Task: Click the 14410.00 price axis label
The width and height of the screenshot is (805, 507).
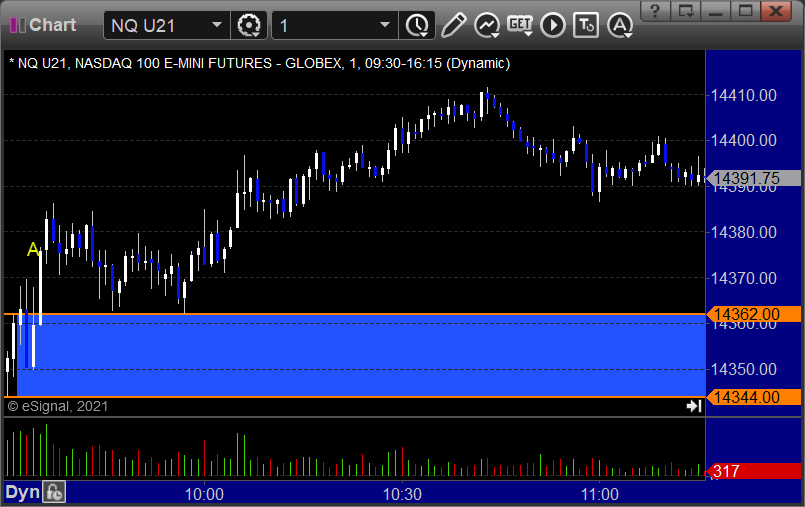Action: point(743,95)
